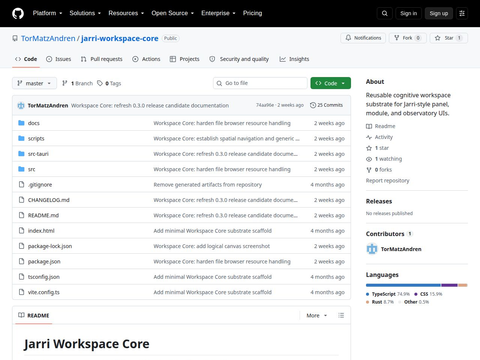
Task: Open the 1 star link in About
Action: 377,148
